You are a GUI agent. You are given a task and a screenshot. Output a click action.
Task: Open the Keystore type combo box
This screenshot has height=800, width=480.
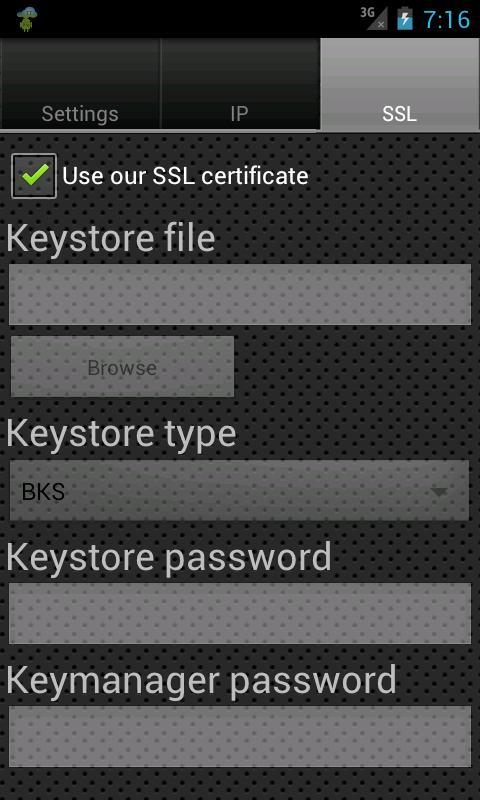click(x=239, y=490)
